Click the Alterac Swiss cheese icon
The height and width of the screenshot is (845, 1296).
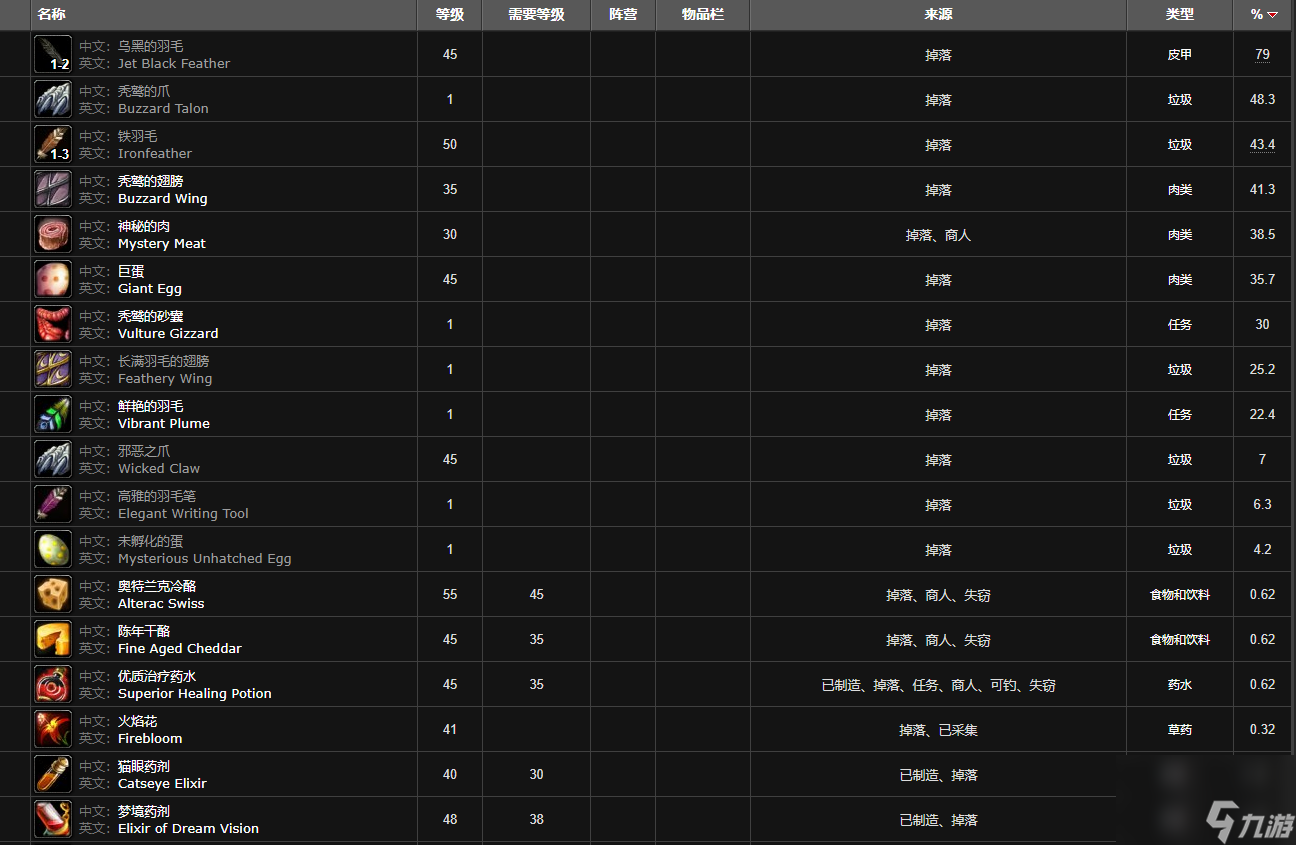click(53, 595)
